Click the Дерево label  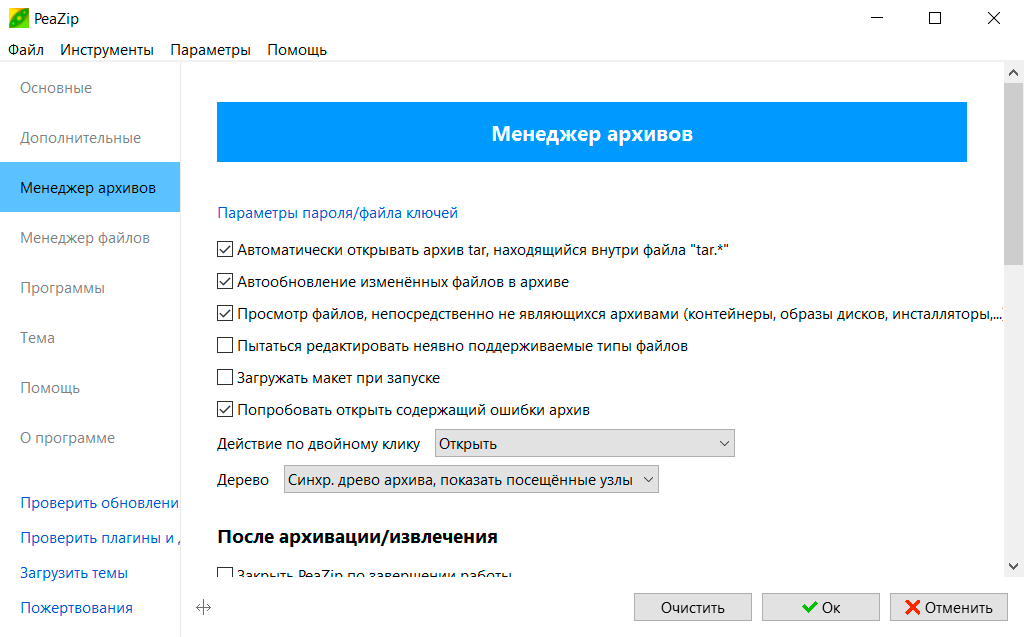[243, 480]
